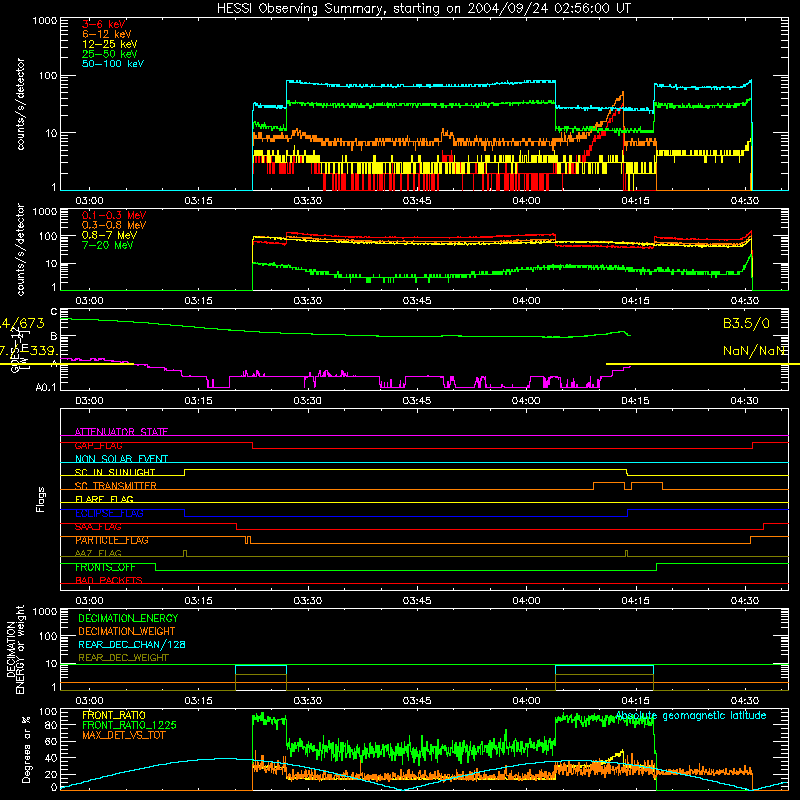
Task: Select the 50-100 keV legend label
Action: point(113,64)
